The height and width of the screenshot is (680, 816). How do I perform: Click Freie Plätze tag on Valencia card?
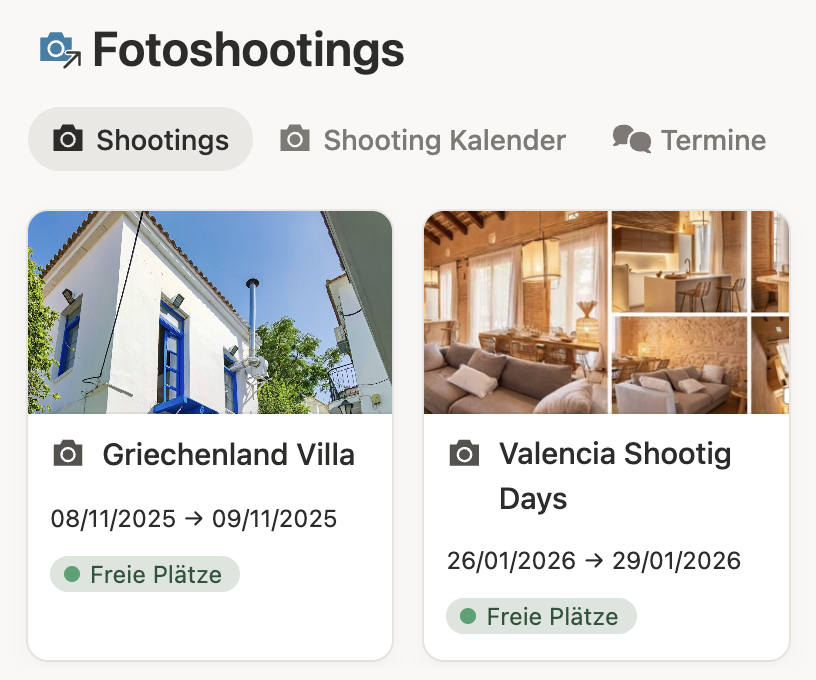(541, 616)
